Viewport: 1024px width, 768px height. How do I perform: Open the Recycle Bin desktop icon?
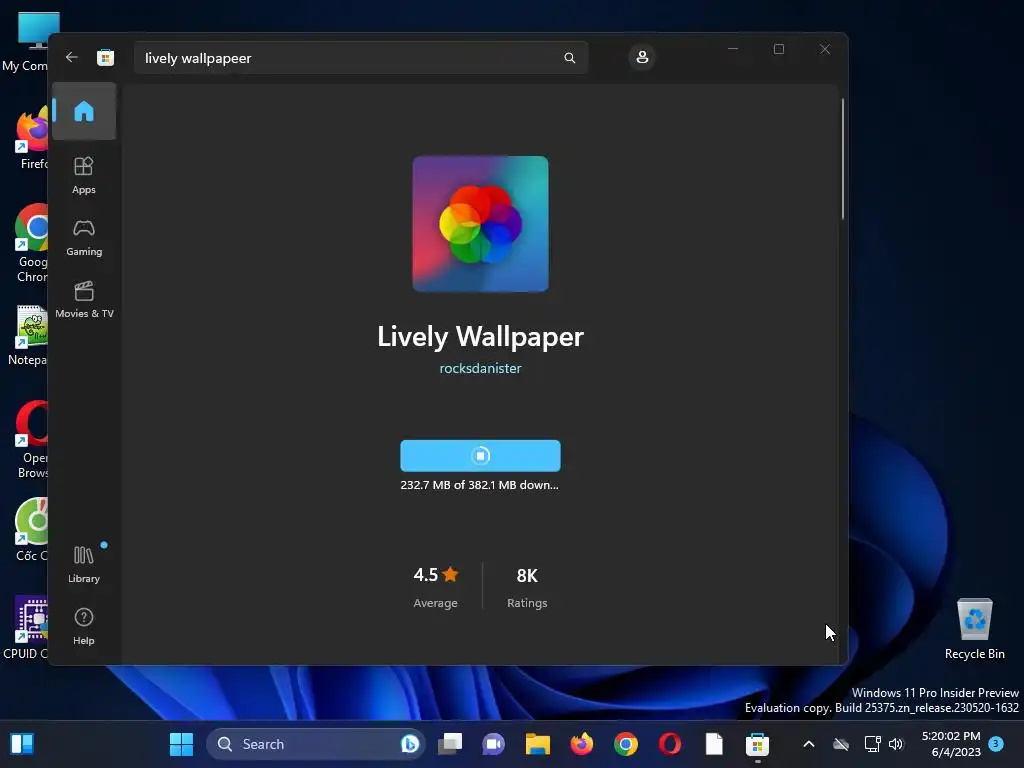(974, 628)
